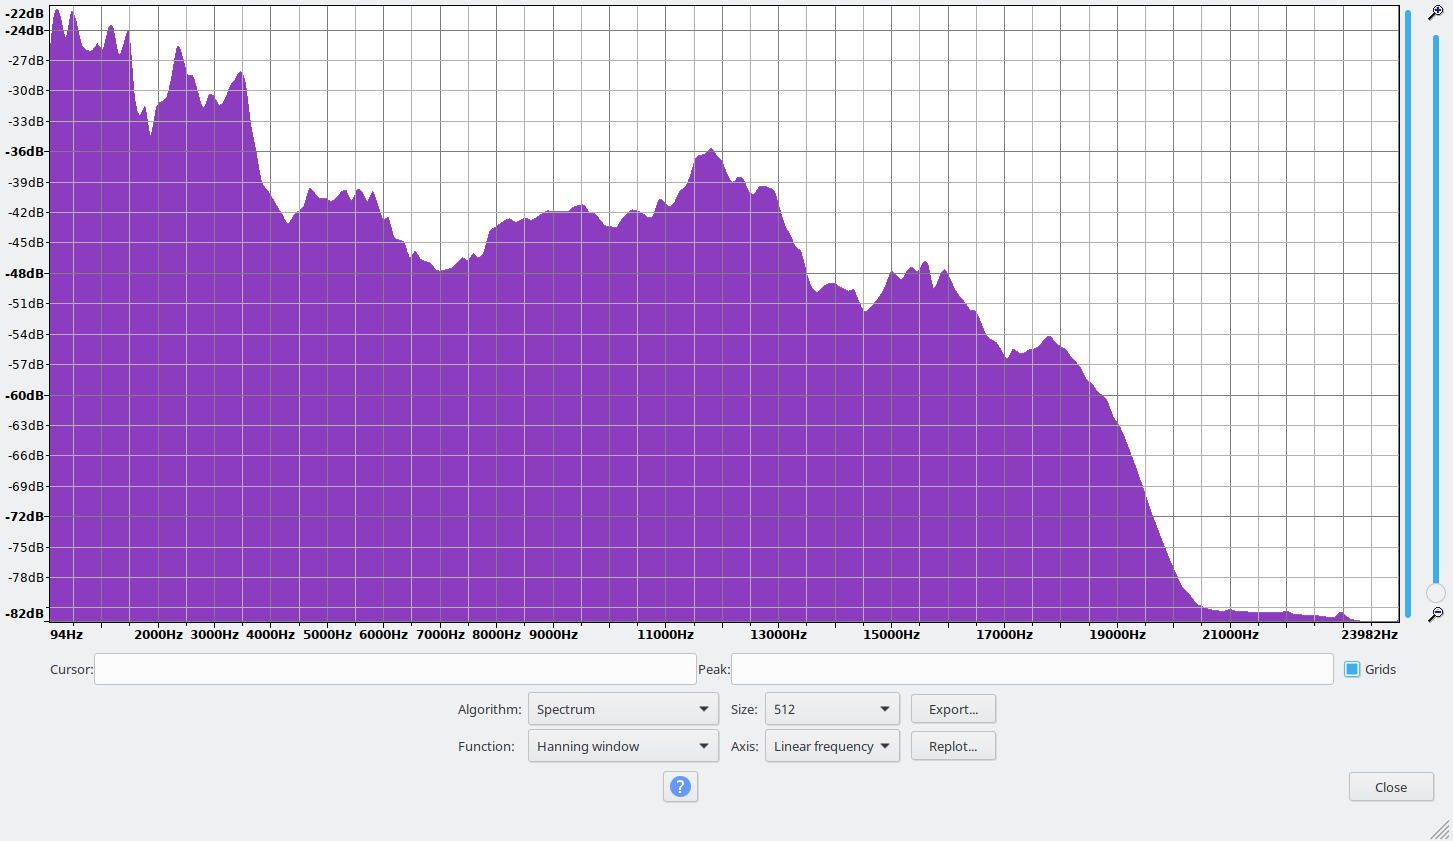
Task: Click the vertical pan scrollbar beside the plot
Action: [x=1408, y=313]
